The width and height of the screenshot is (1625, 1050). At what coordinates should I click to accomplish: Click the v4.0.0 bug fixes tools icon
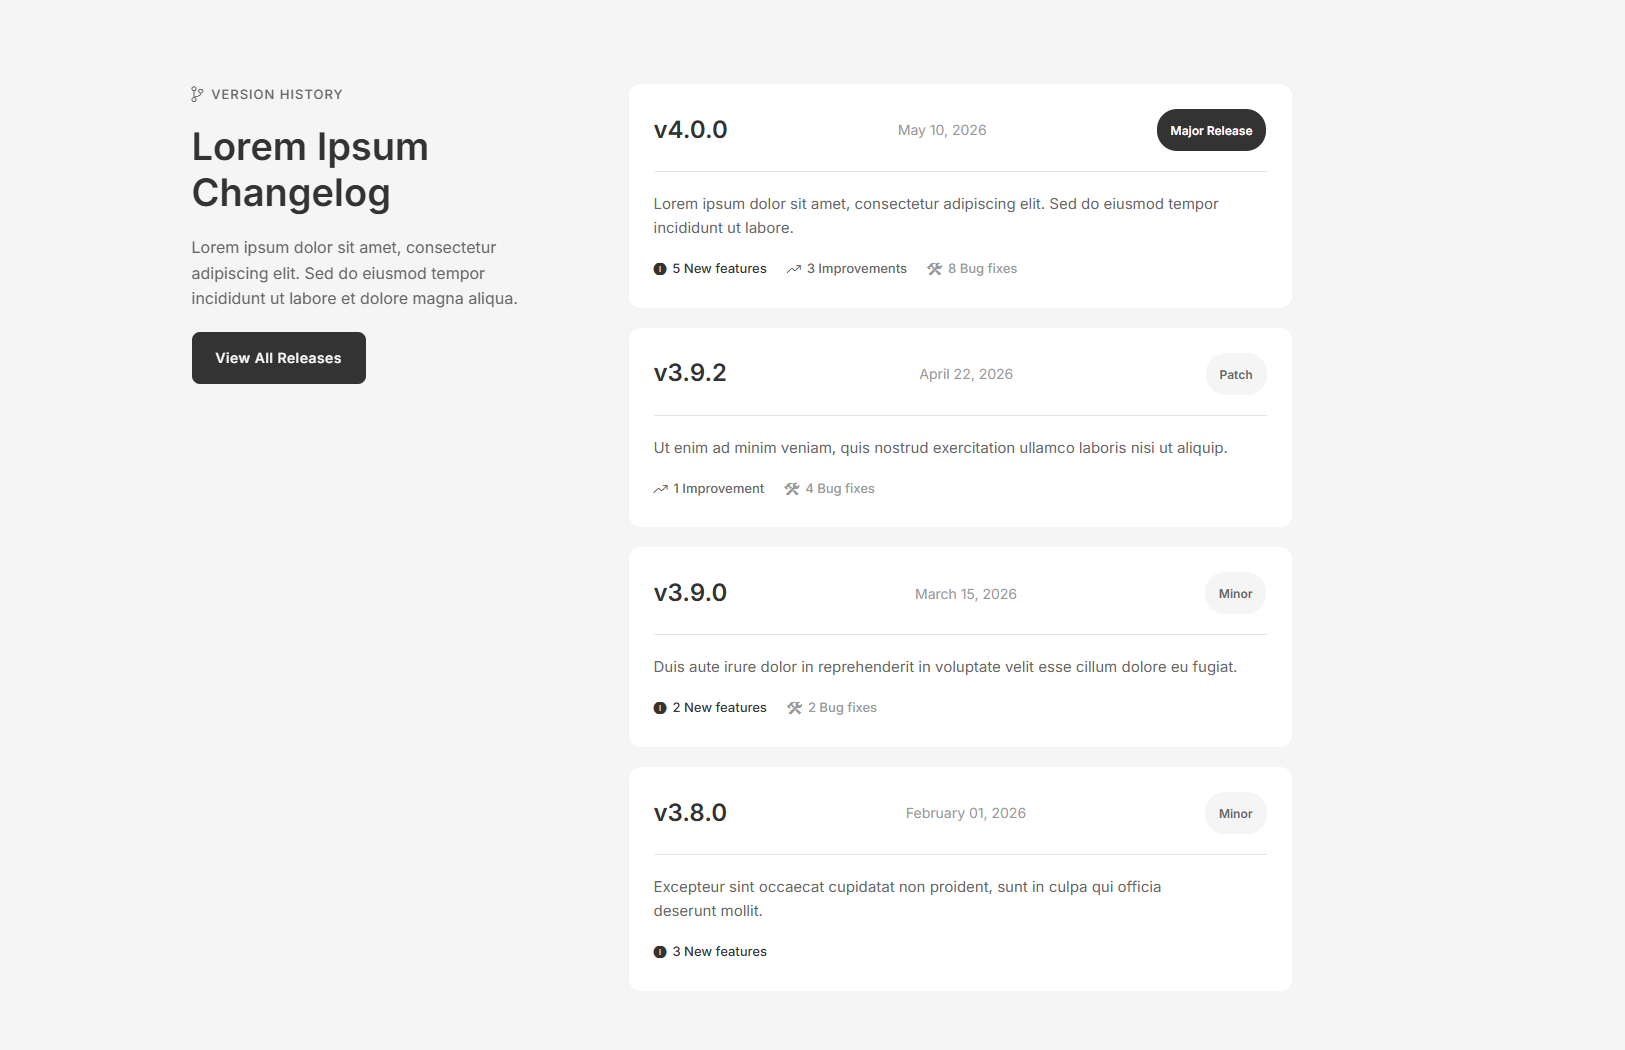935,269
